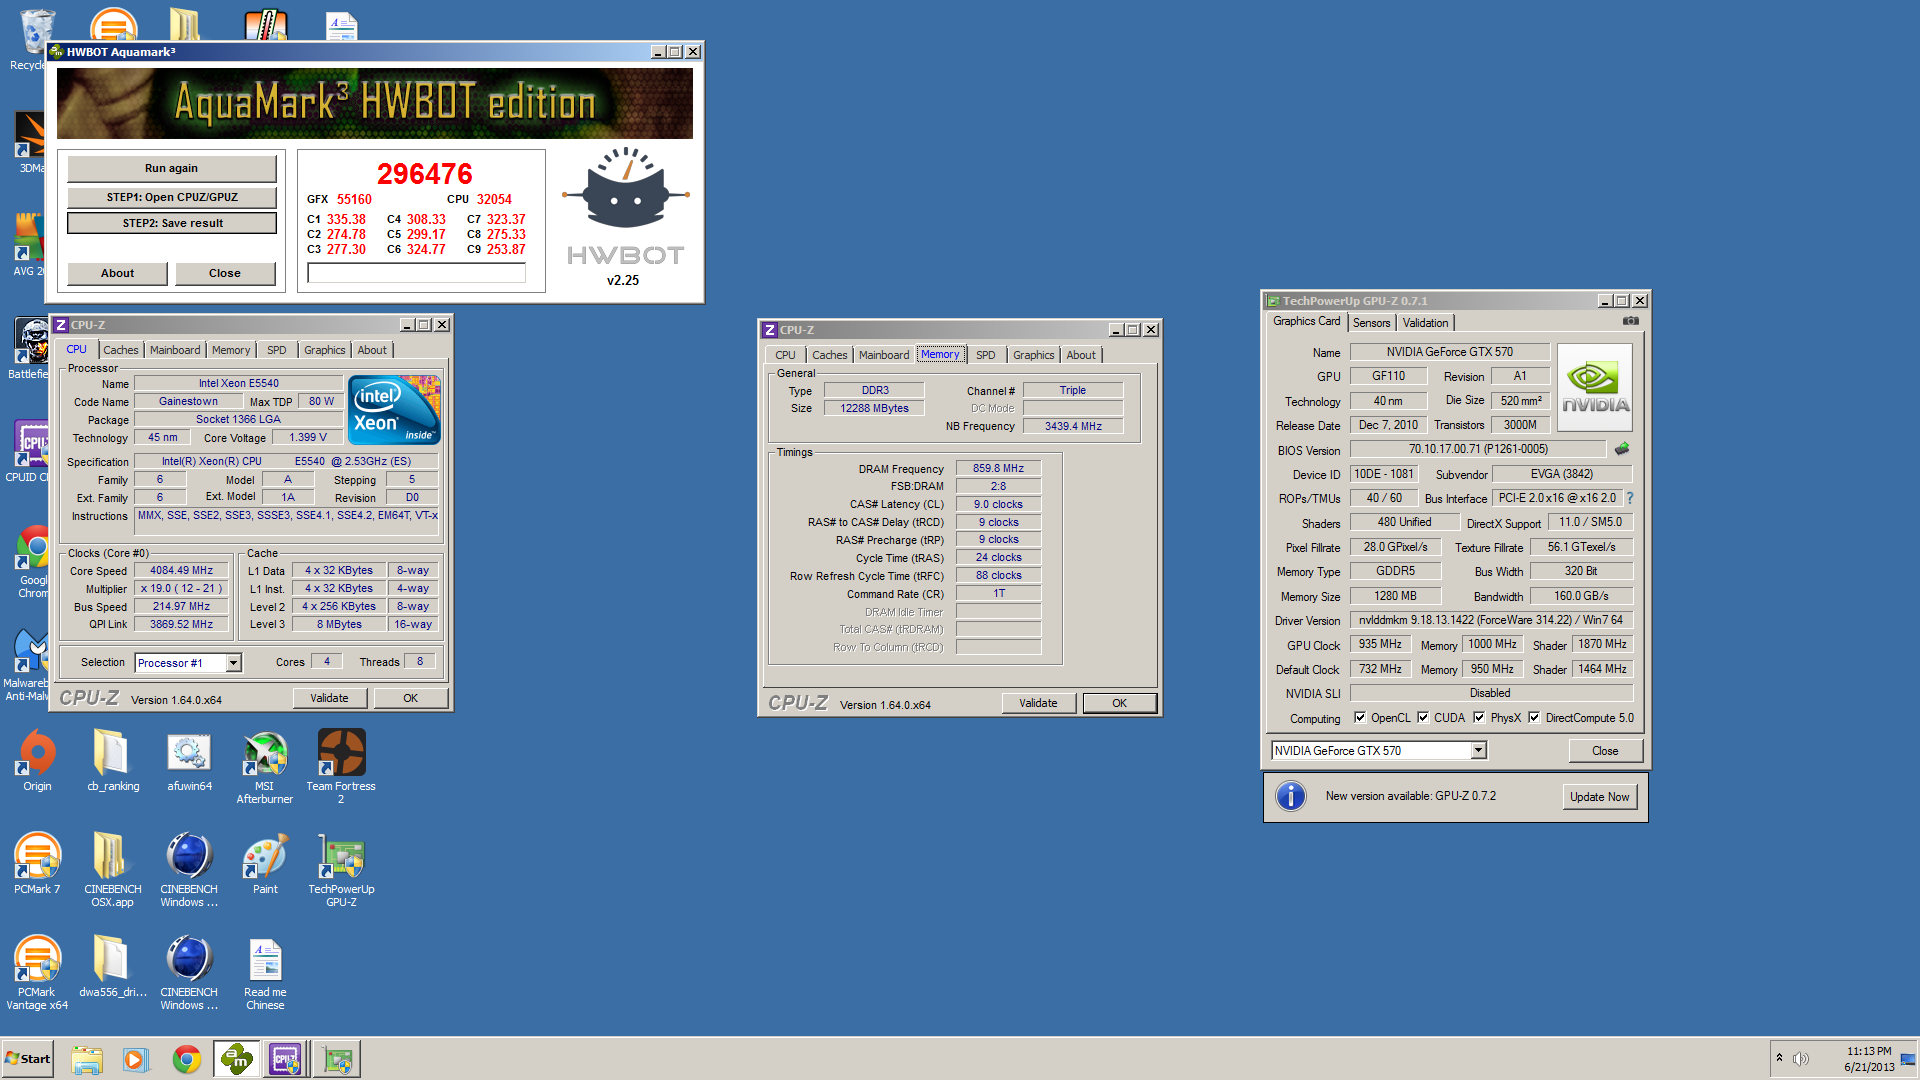The height and width of the screenshot is (1080, 1920).
Task: Click the 296476 Aquamark score
Action: coord(425,174)
